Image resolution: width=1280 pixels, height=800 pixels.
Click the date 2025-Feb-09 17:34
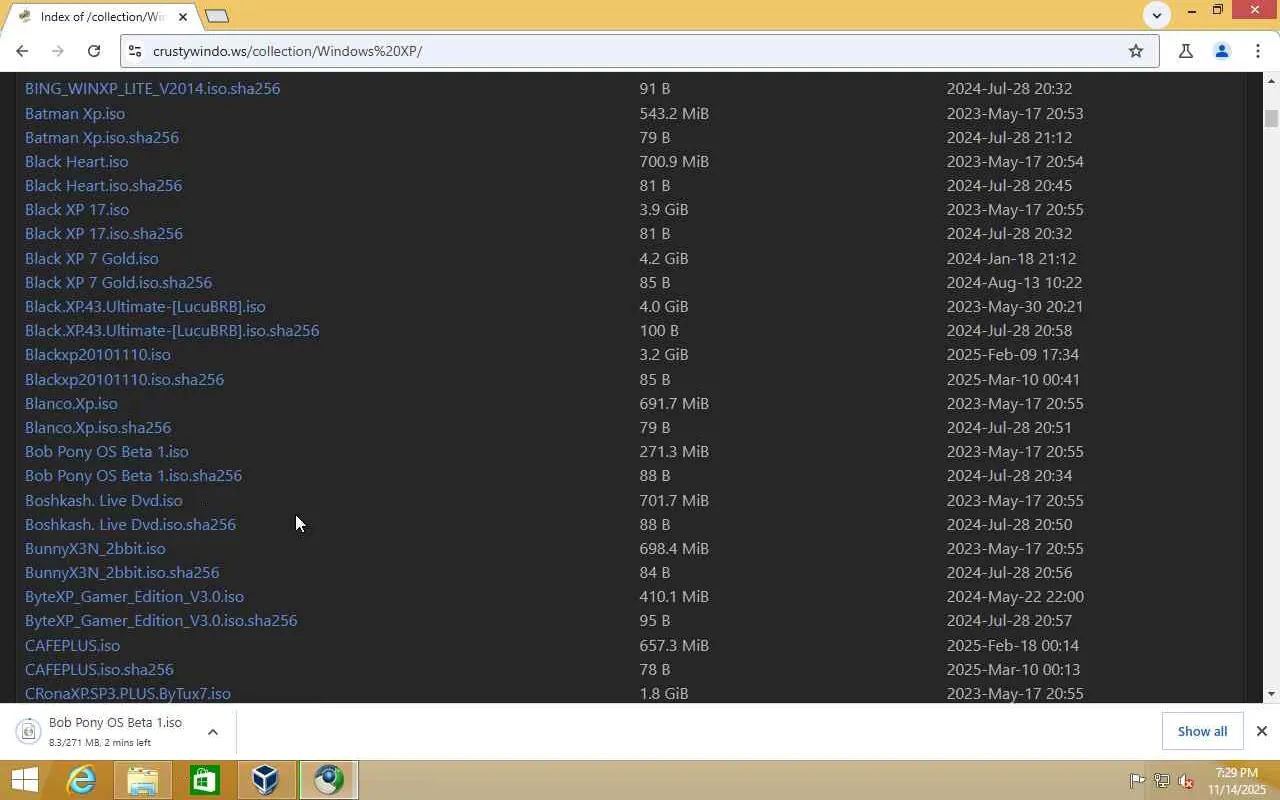[x=1013, y=354]
